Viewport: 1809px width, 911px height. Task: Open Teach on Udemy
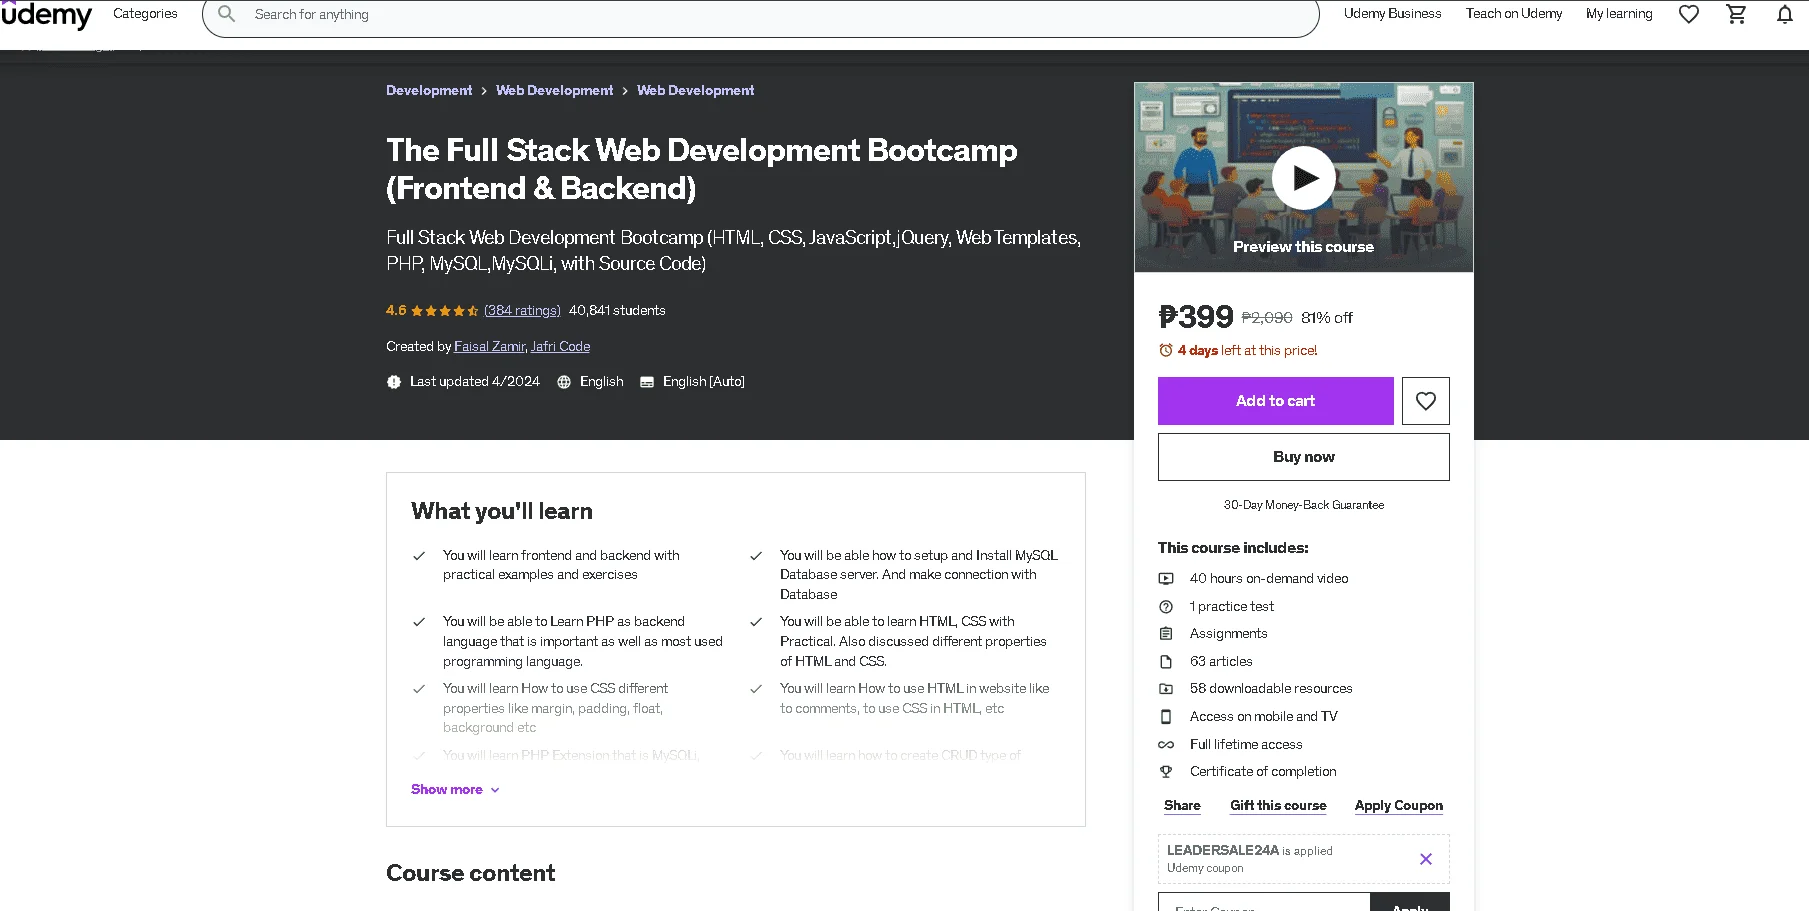coord(1513,14)
